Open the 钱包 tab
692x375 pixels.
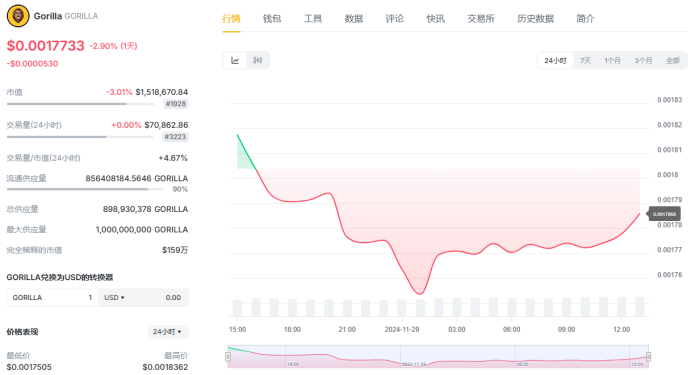[x=272, y=19]
